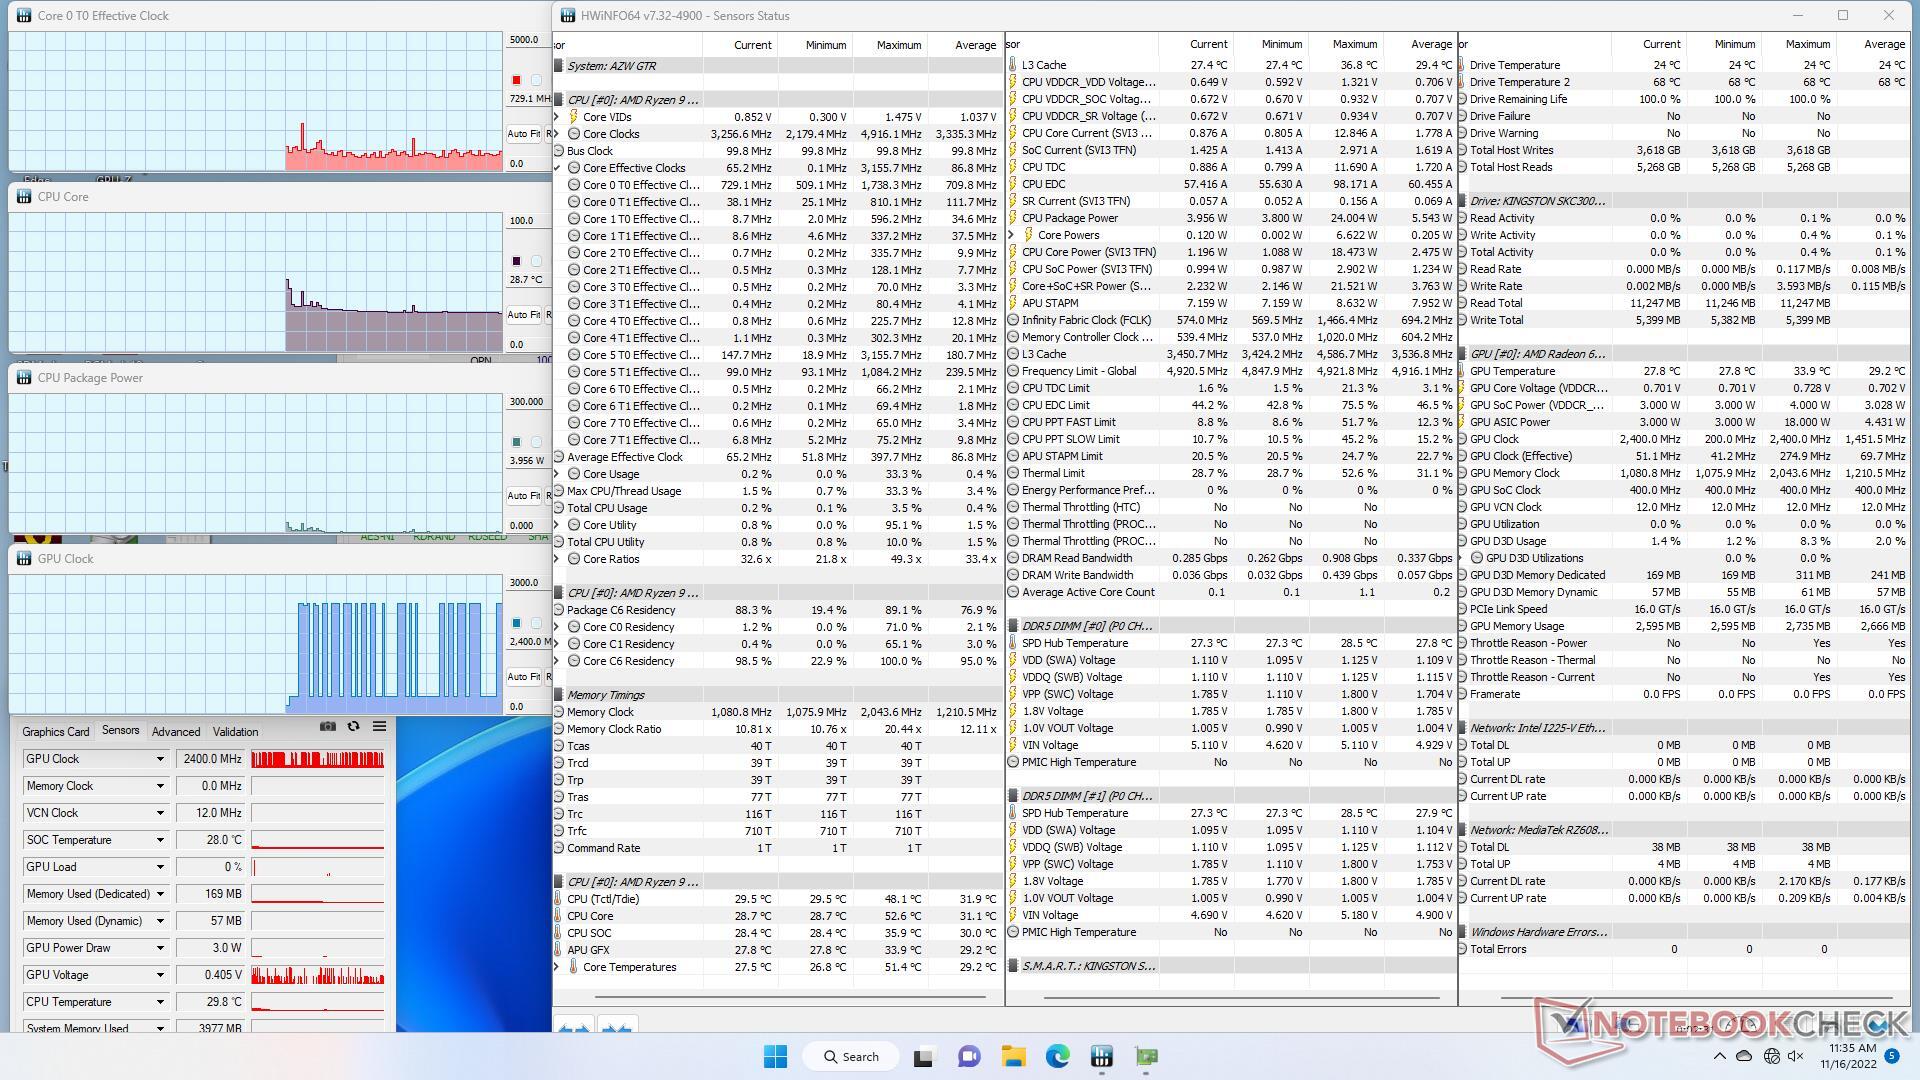Click the GPU-Z refresh icon

pos(353,727)
